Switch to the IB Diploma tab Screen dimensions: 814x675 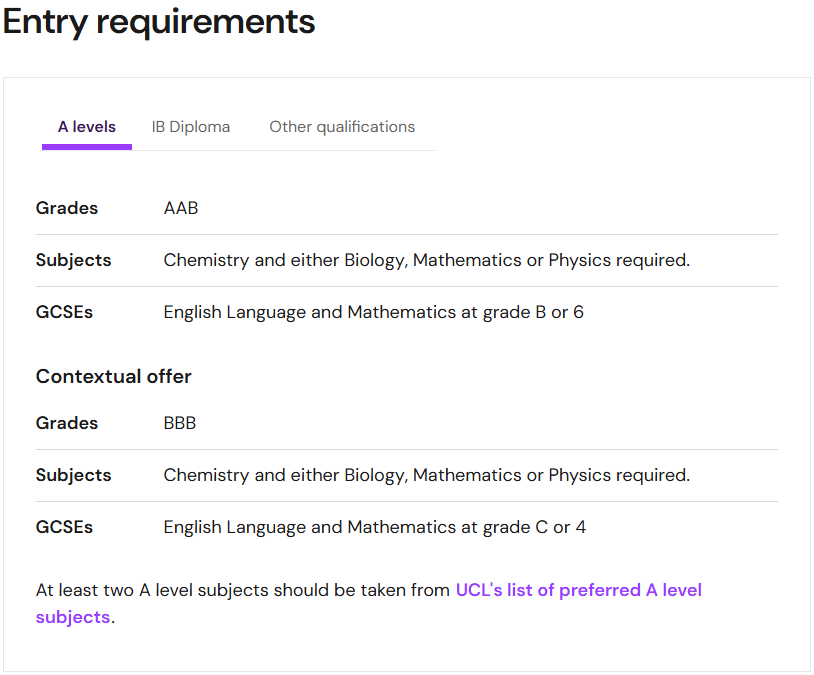coord(191,127)
